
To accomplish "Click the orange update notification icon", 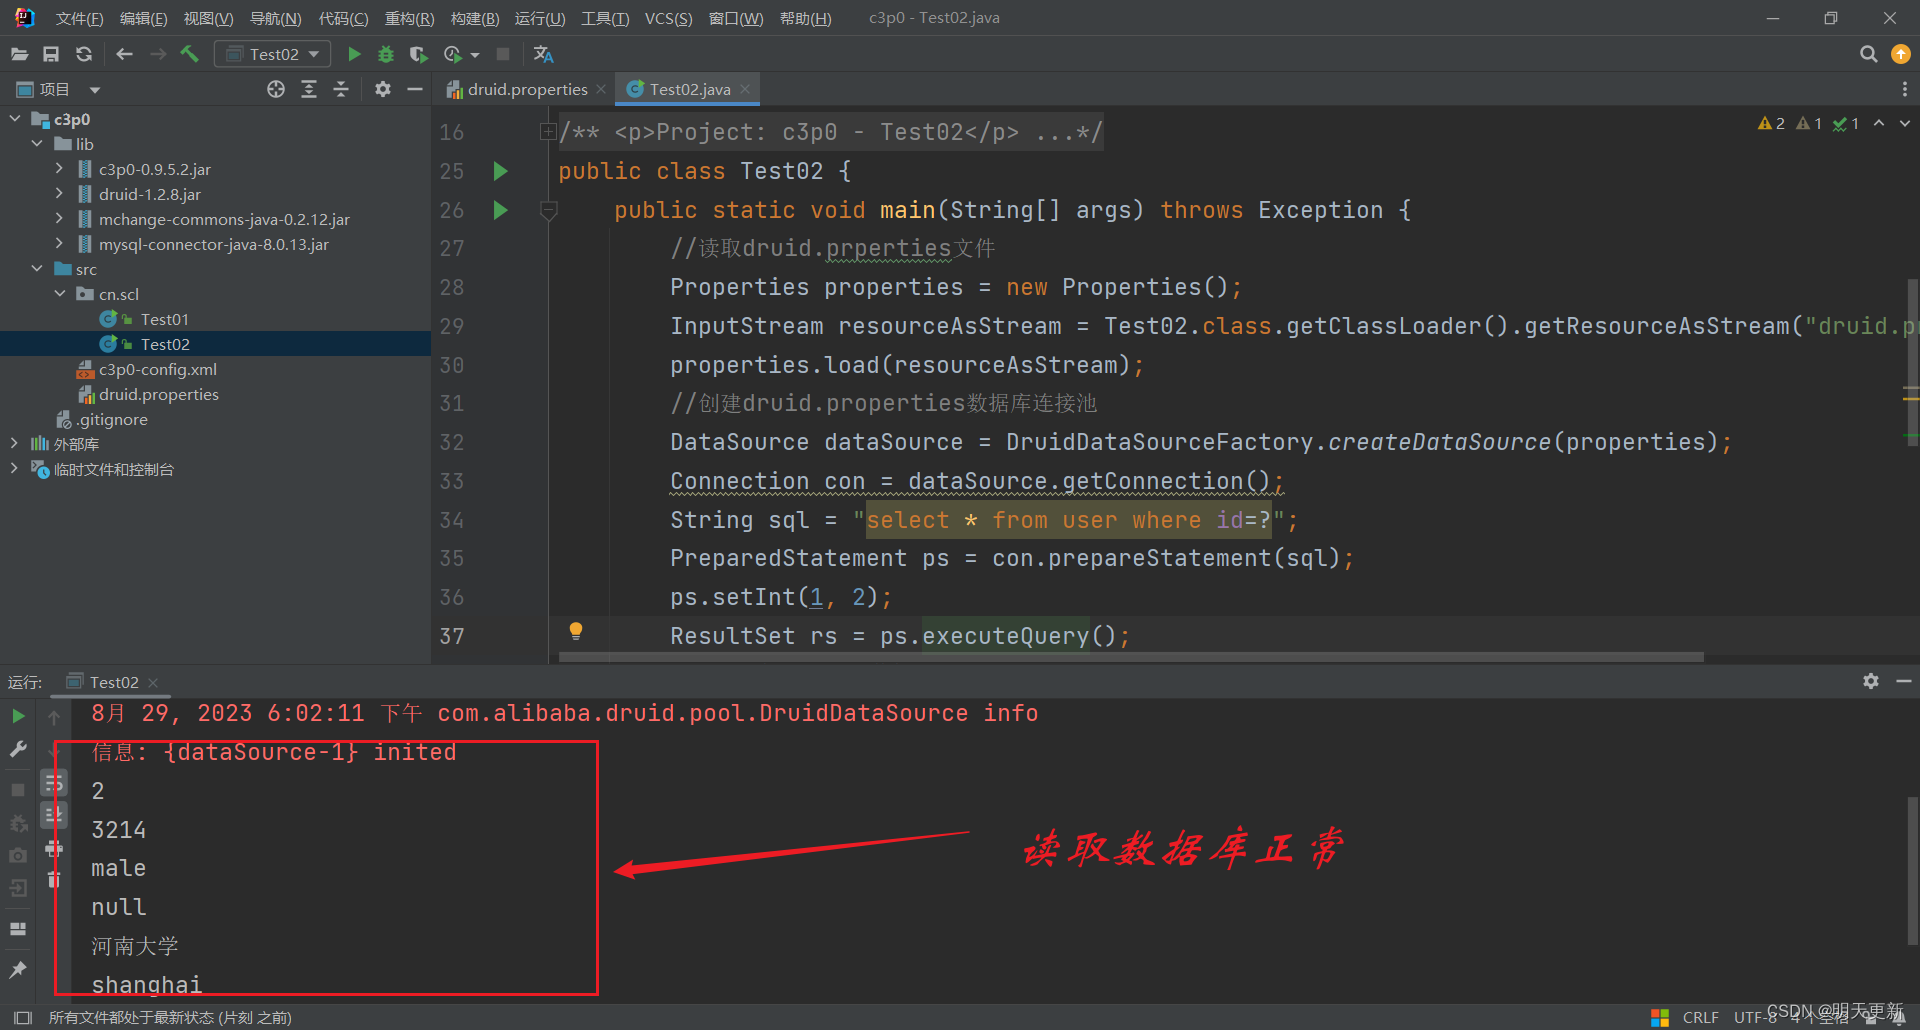I will tap(1901, 54).
